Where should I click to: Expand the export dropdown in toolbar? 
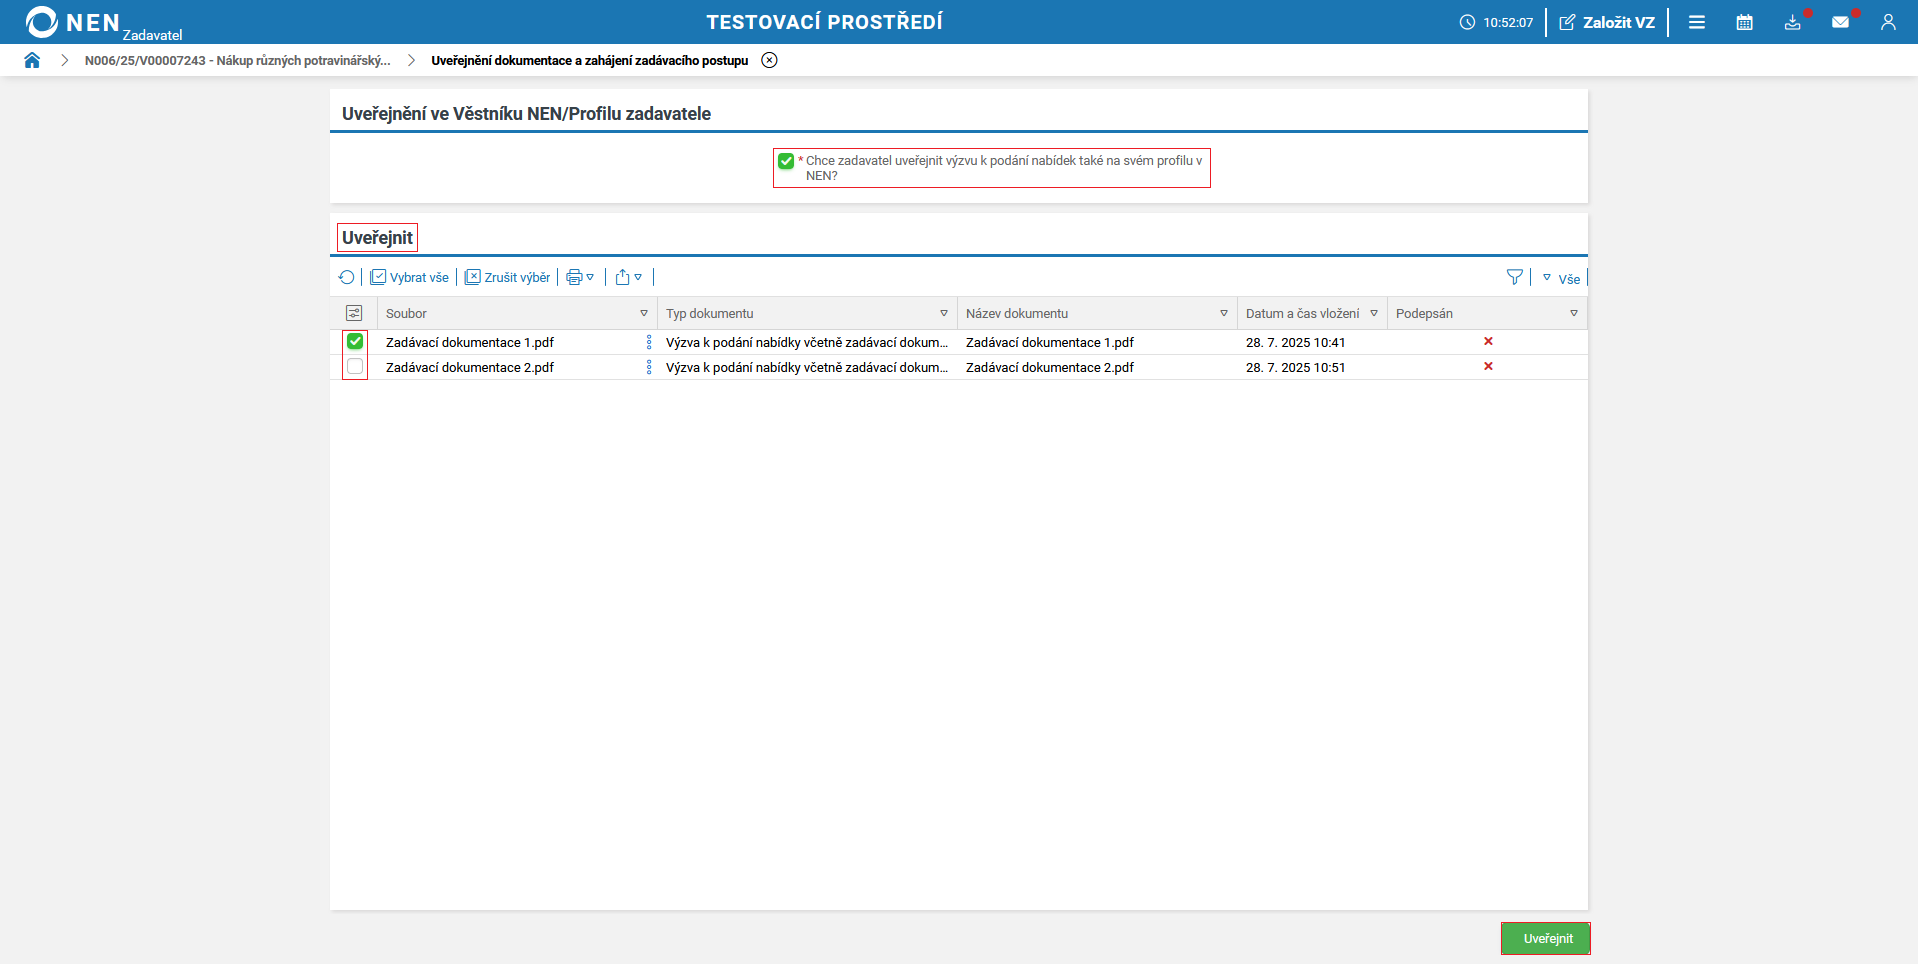pyautogui.click(x=628, y=278)
